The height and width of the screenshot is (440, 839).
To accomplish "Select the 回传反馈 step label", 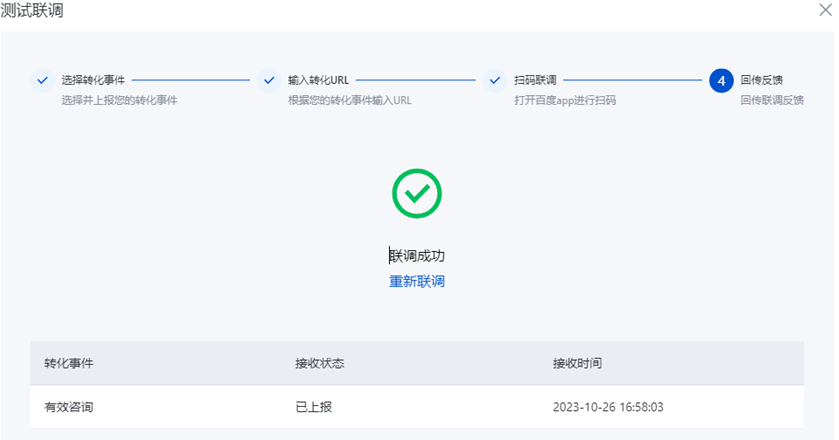I will click(x=761, y=80).
